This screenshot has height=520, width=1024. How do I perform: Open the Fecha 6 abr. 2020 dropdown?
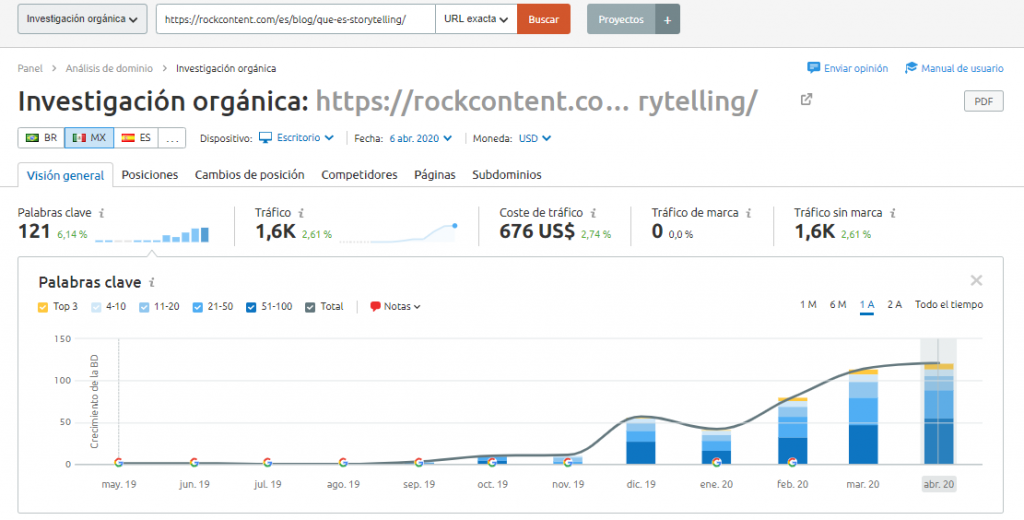[421, 138]
